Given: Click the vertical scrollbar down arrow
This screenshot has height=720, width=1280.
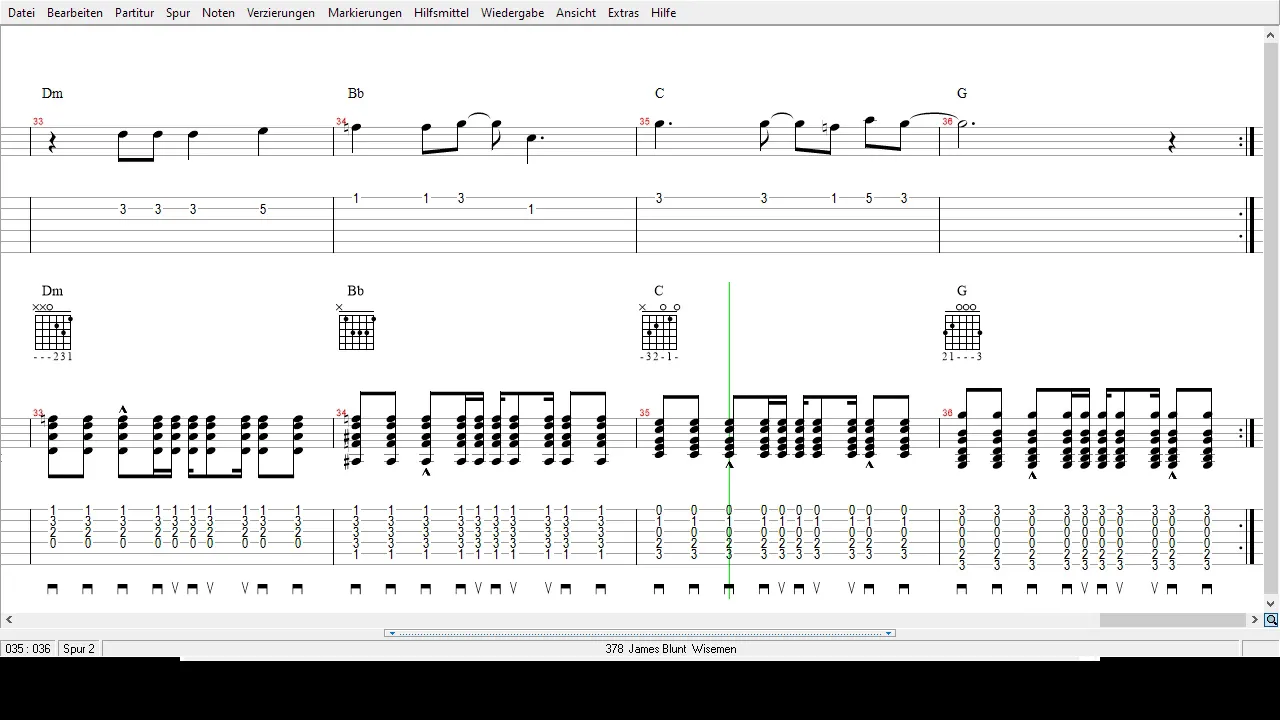Looking at the screenshot, I should 1271,604.
